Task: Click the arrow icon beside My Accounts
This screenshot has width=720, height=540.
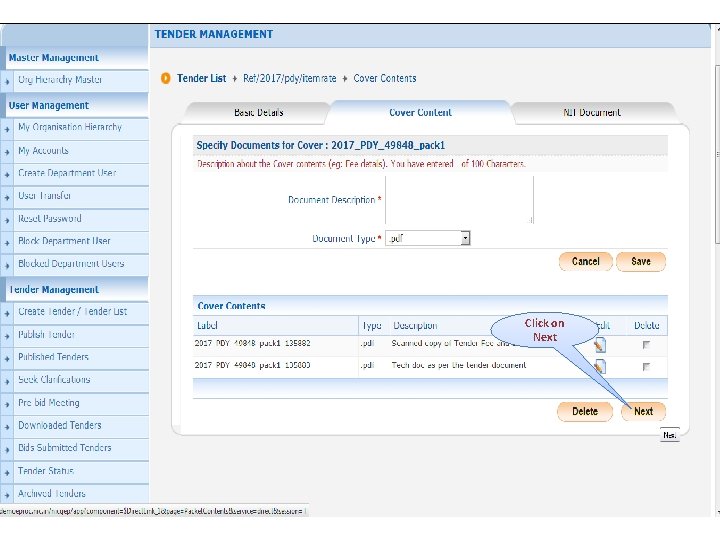Action: [7, 152]
